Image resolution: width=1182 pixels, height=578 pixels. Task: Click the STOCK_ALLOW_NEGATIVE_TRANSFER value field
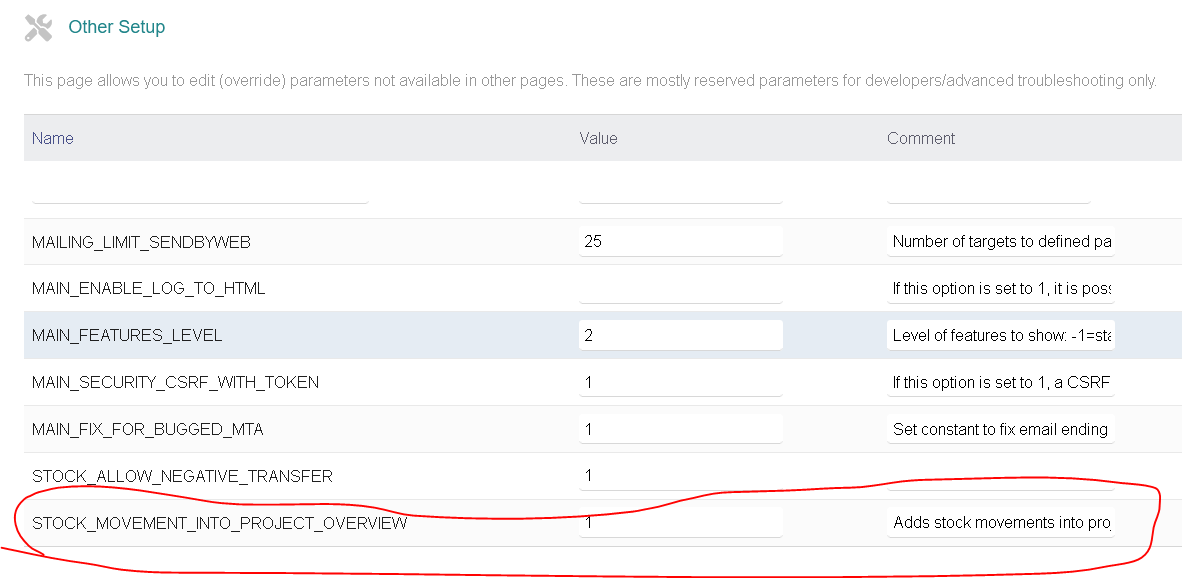pyautogui.click(x=681, y=476)
